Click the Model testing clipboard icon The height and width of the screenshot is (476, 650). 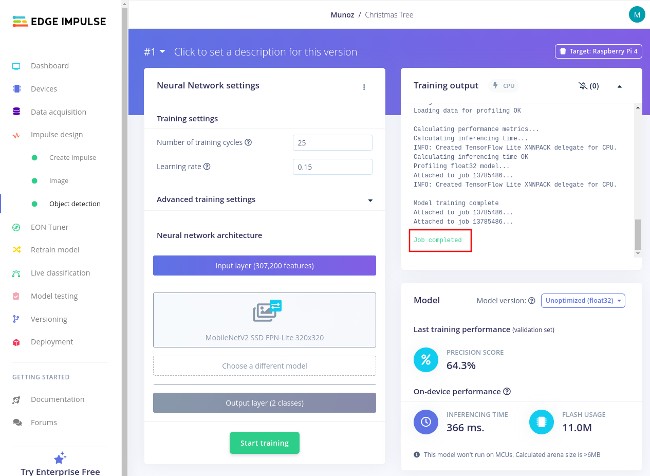(x=16, y=296)
